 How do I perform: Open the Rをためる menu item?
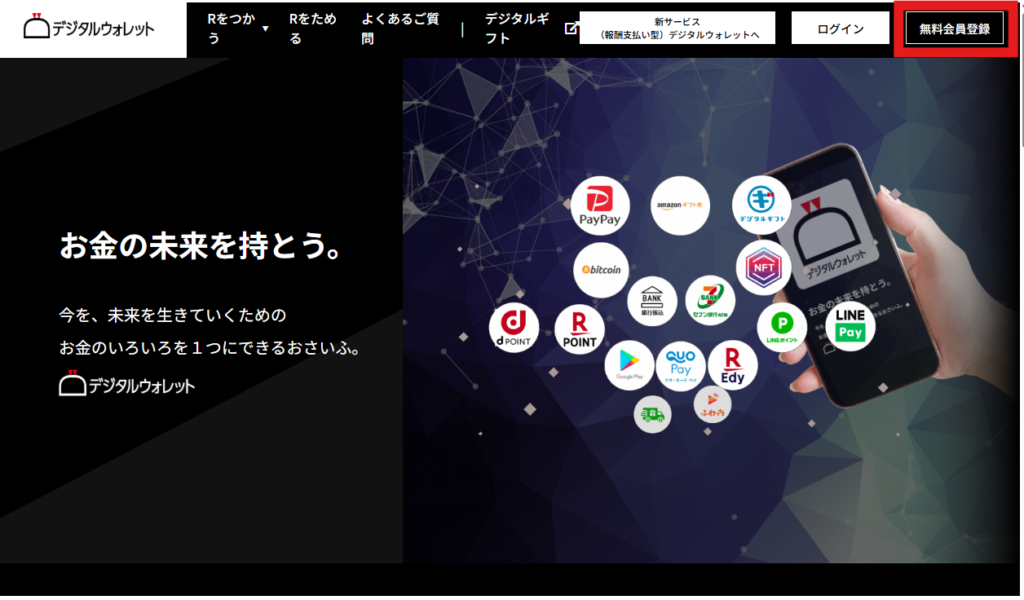click(x=313, y=29)
